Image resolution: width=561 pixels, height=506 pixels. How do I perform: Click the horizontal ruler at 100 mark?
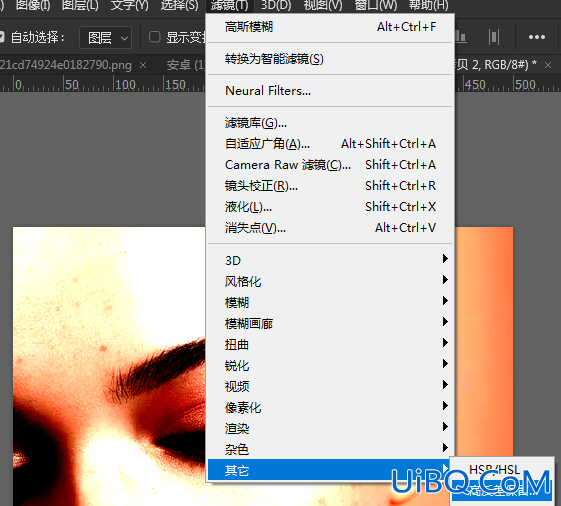pyautogui.click(x=125, y=85)
